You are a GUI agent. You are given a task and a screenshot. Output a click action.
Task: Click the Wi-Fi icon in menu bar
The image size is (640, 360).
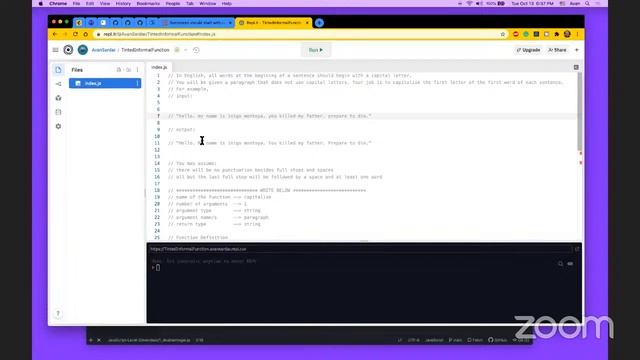coord(469,3)
